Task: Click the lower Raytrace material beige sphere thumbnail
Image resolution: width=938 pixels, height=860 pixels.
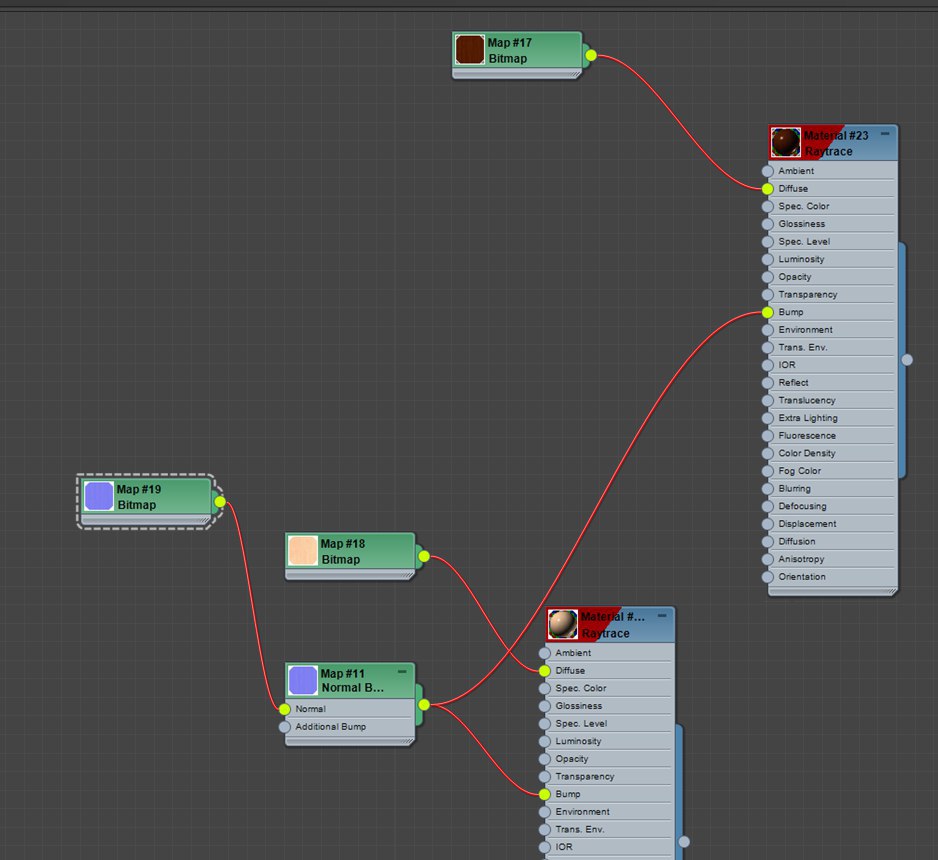Action: pyautogui.click(x=562, y=624)
